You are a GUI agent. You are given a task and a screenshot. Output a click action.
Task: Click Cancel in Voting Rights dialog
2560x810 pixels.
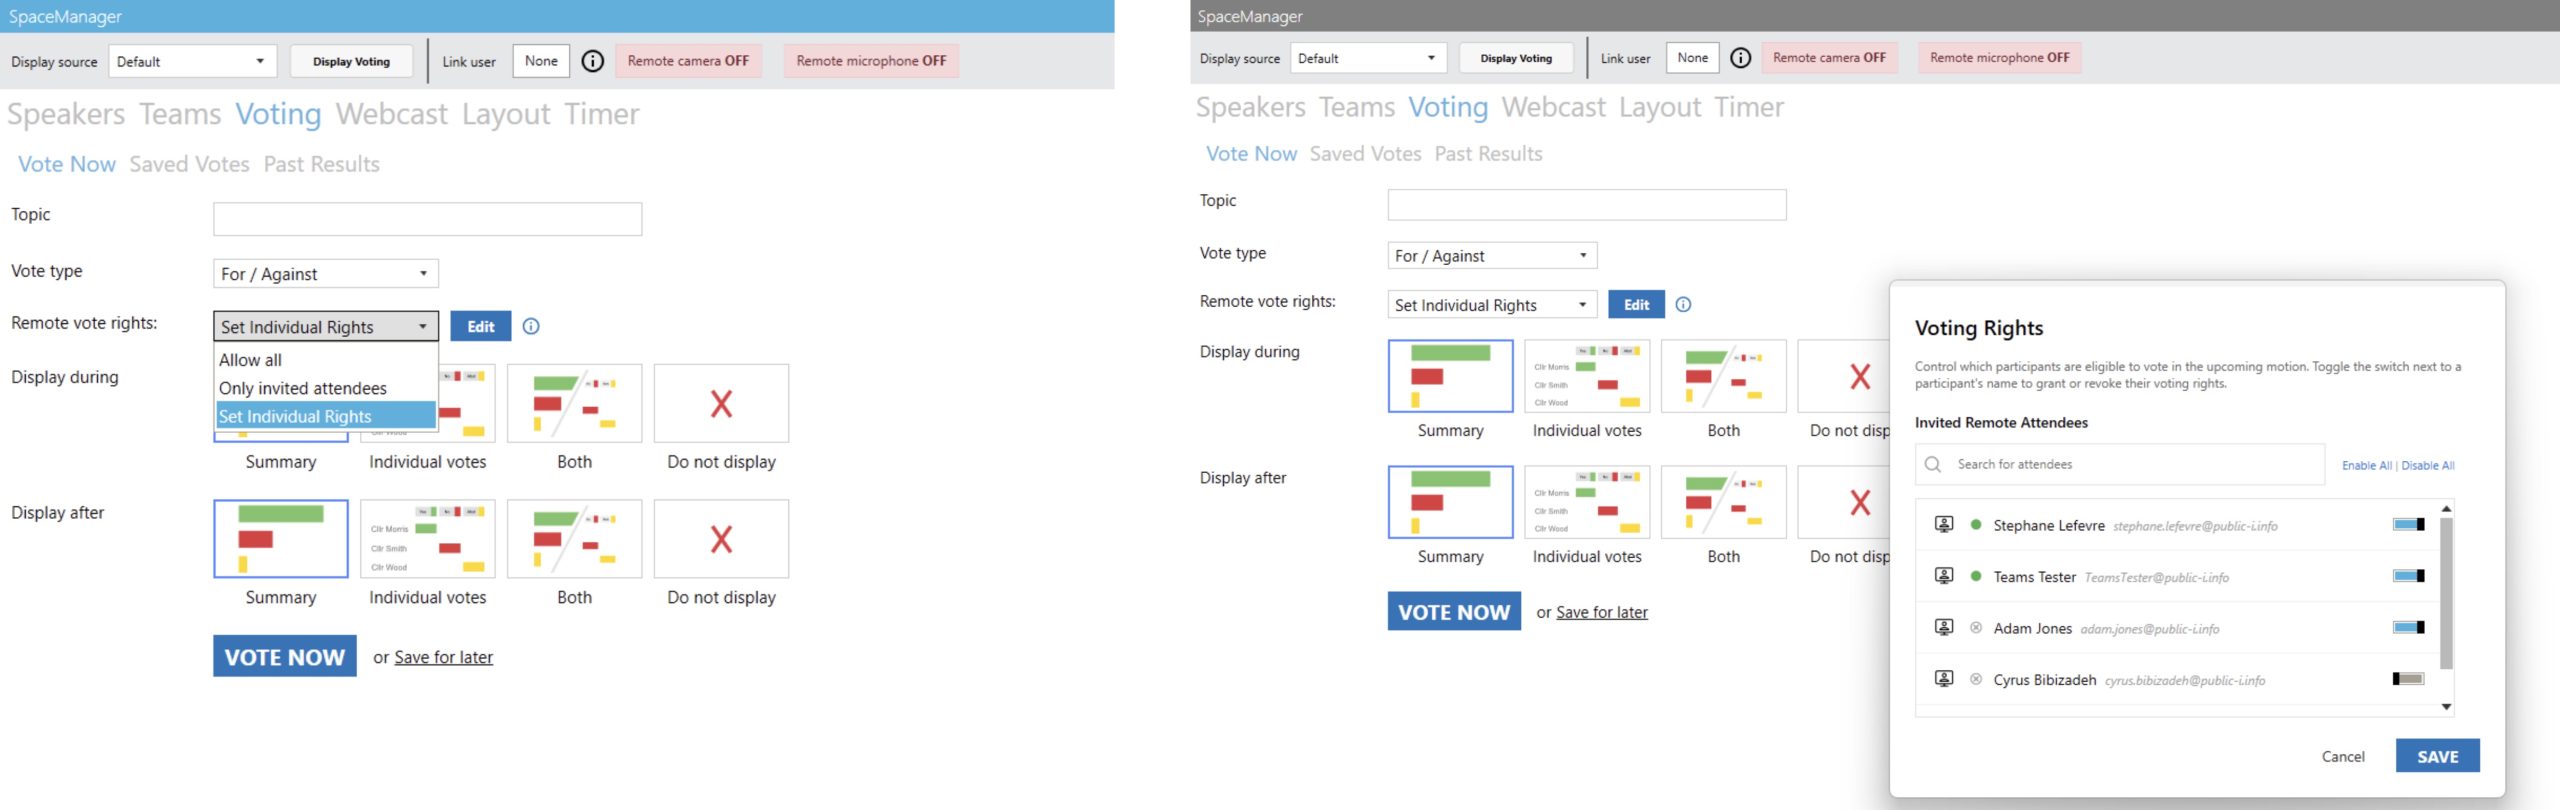(2343, 756)
